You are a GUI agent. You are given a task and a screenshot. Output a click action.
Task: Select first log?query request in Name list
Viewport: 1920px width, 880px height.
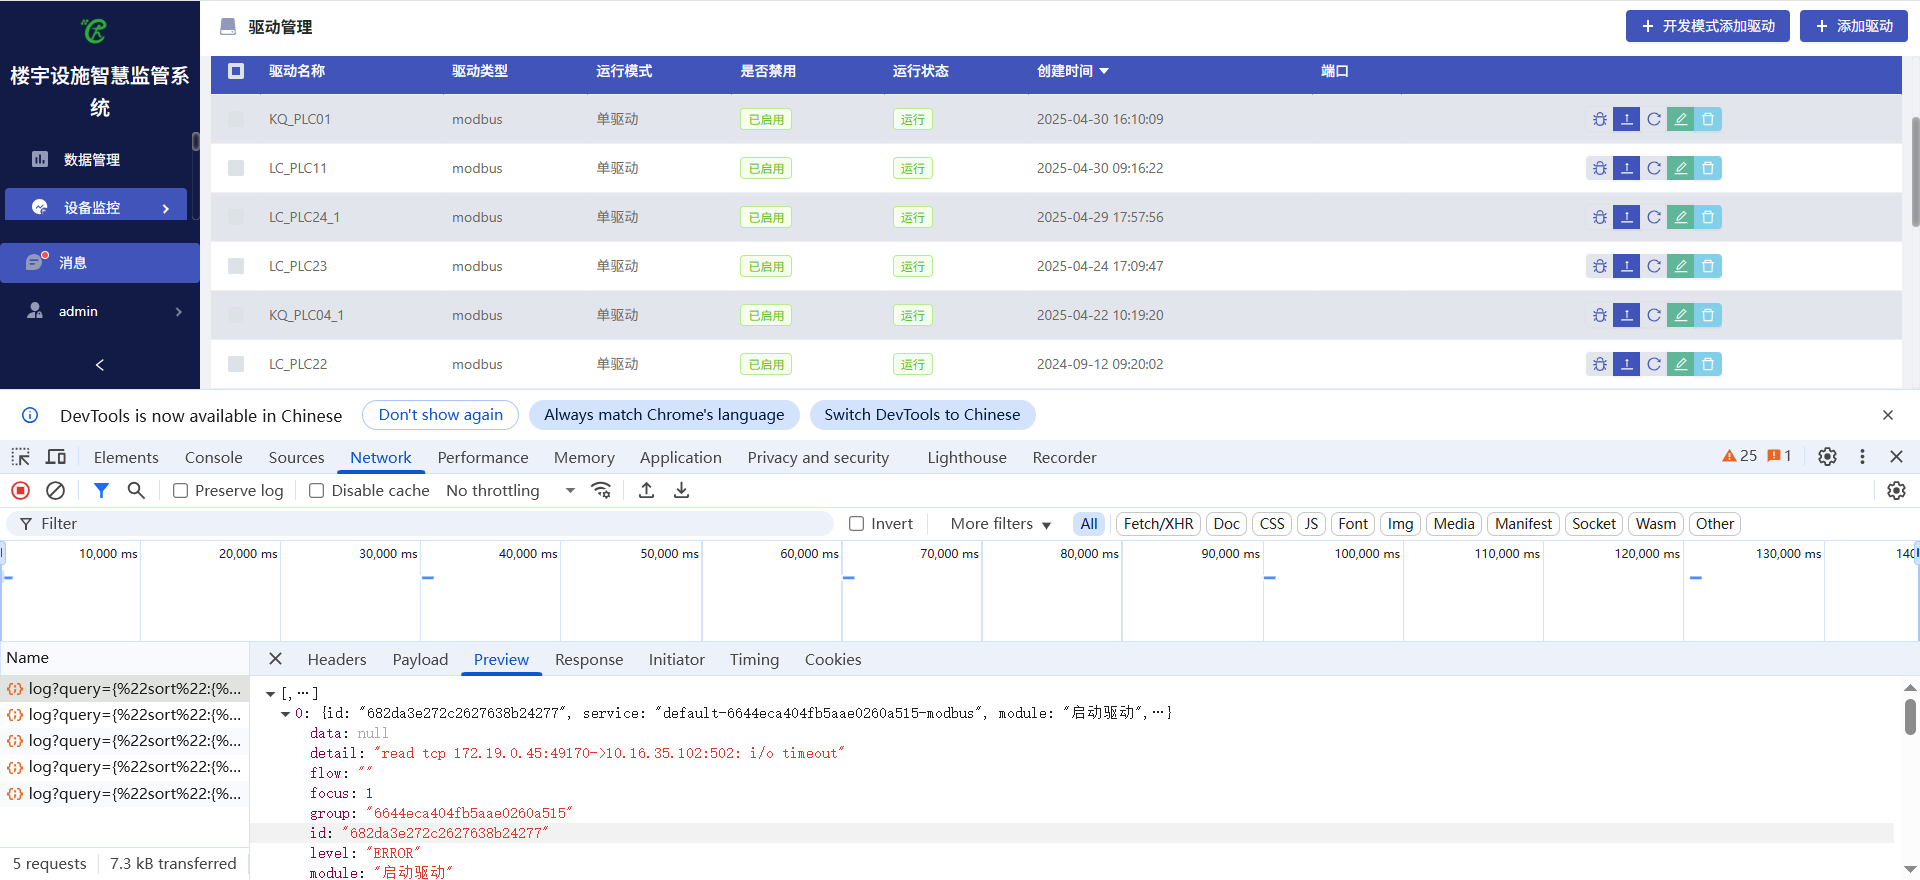click(124, 688)
